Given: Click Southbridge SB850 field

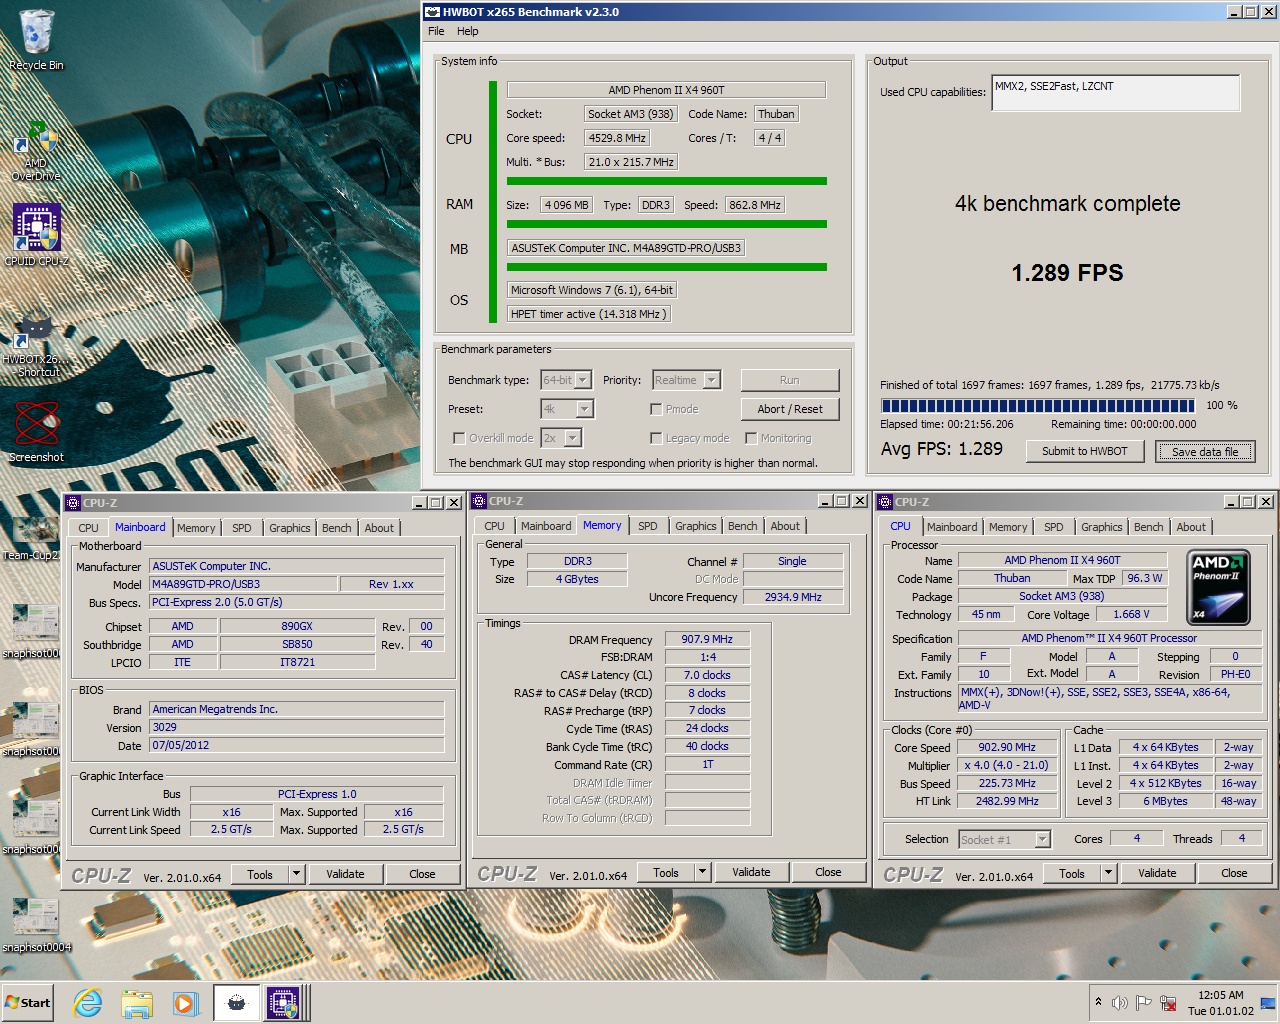Looking at the screenshot, I should [x=297, y=644].
